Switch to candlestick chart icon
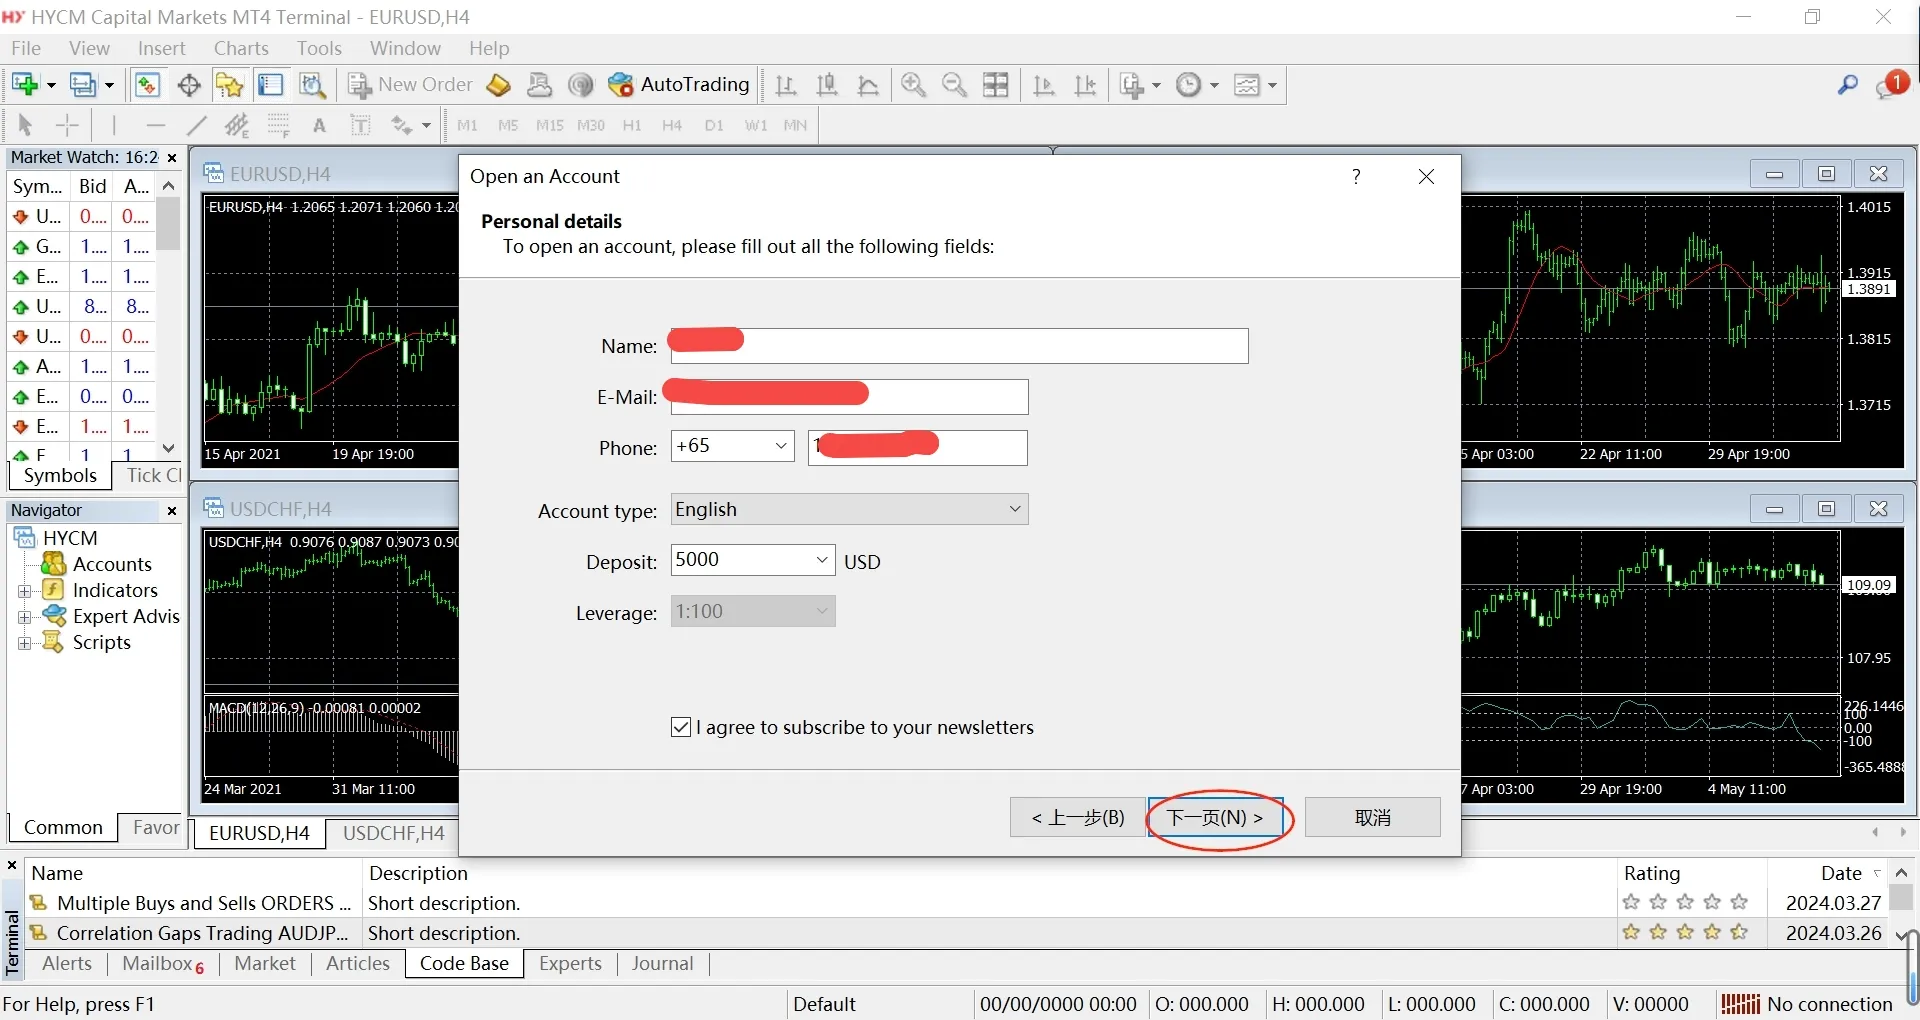 pos(827,85)
